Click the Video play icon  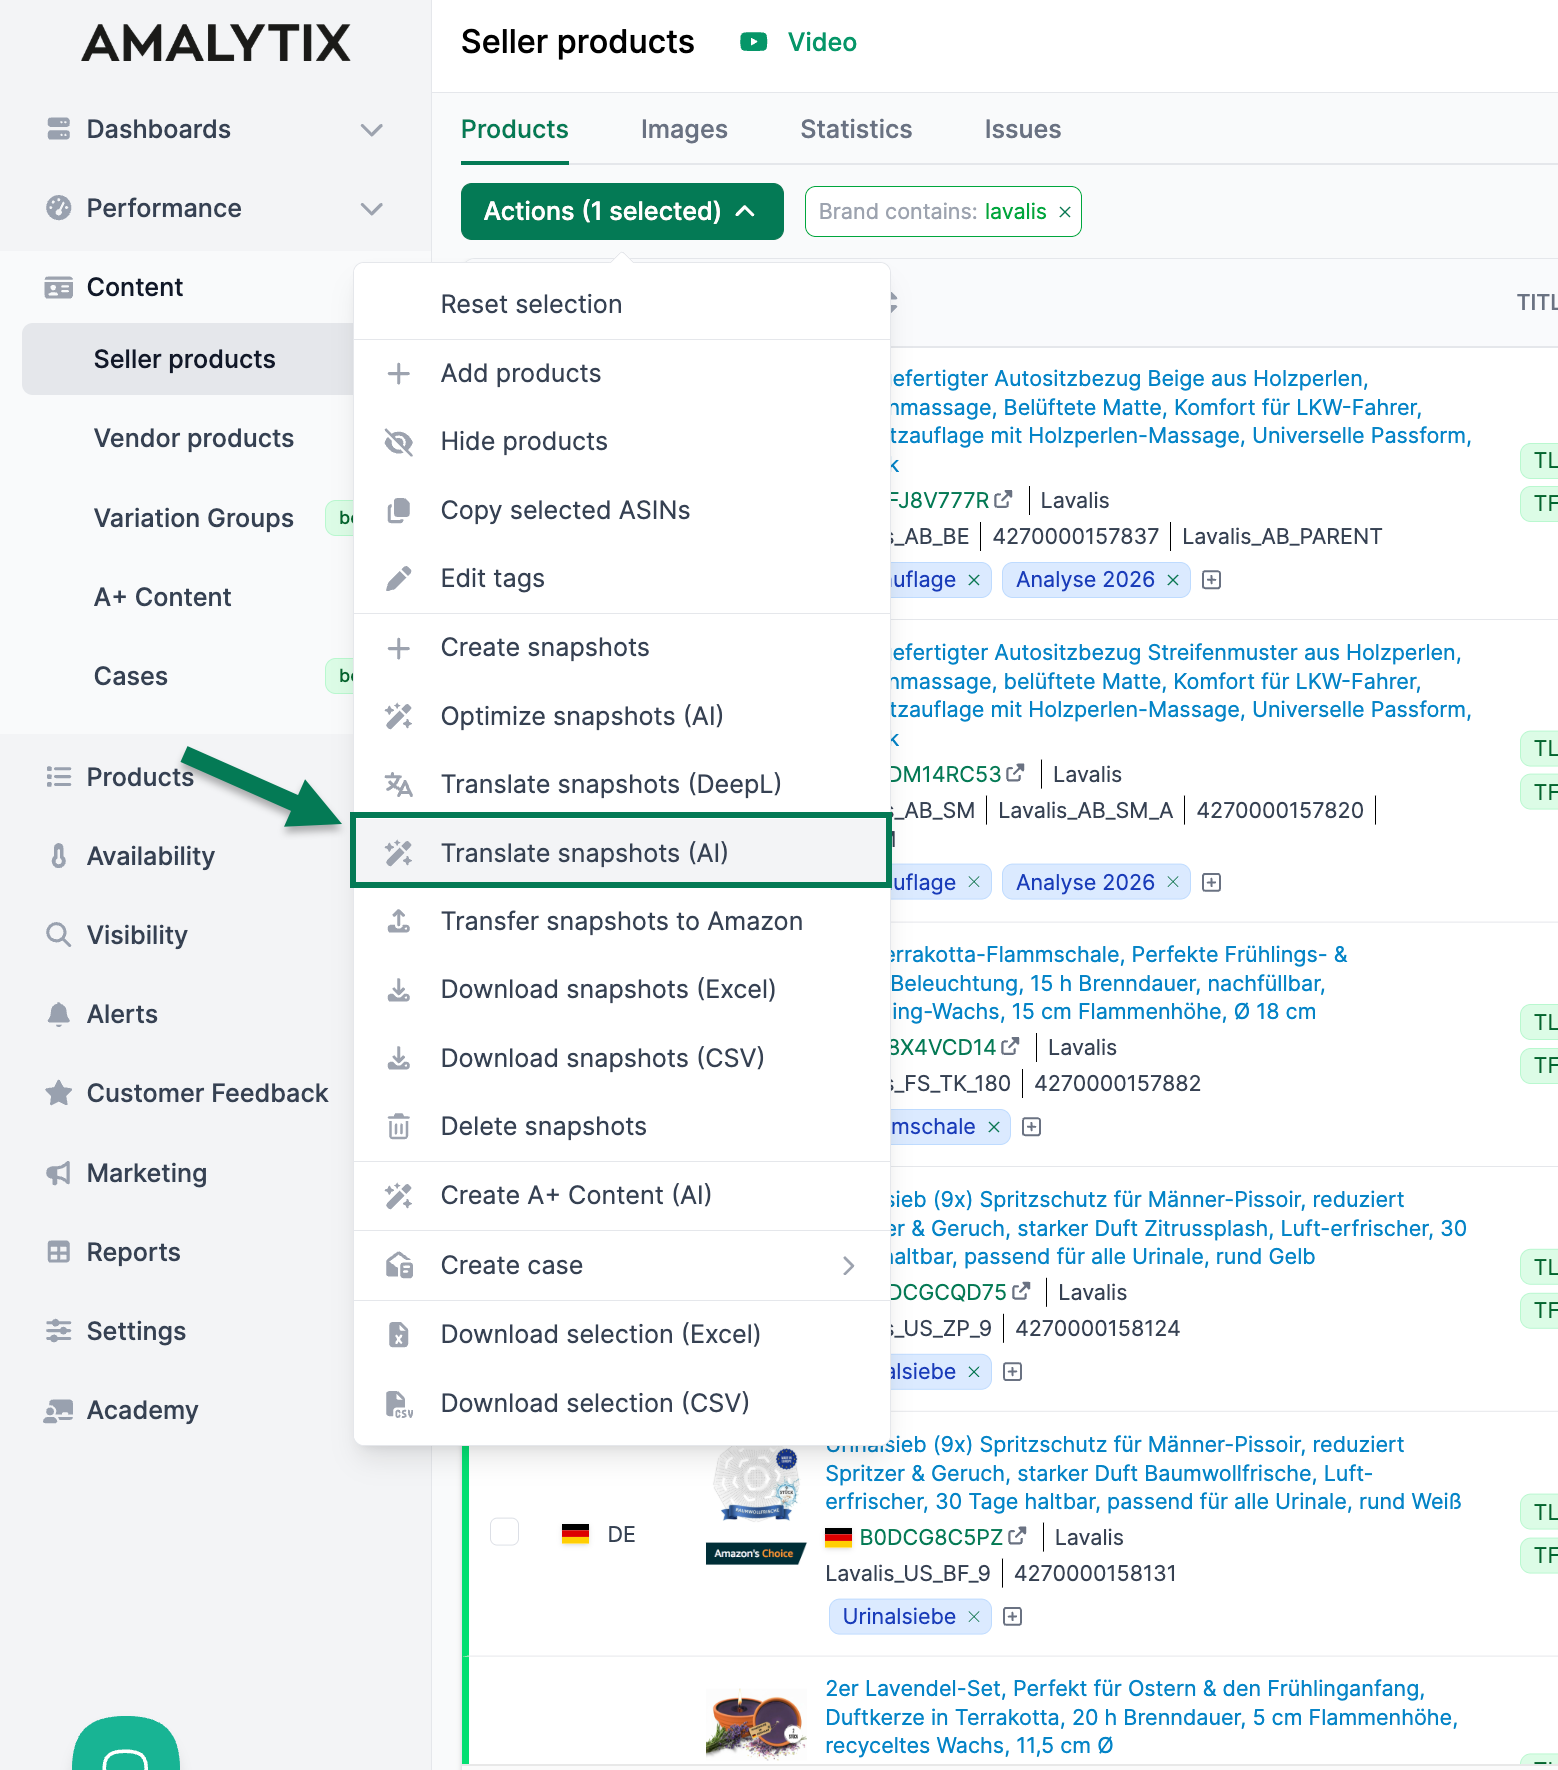[753, 42]
